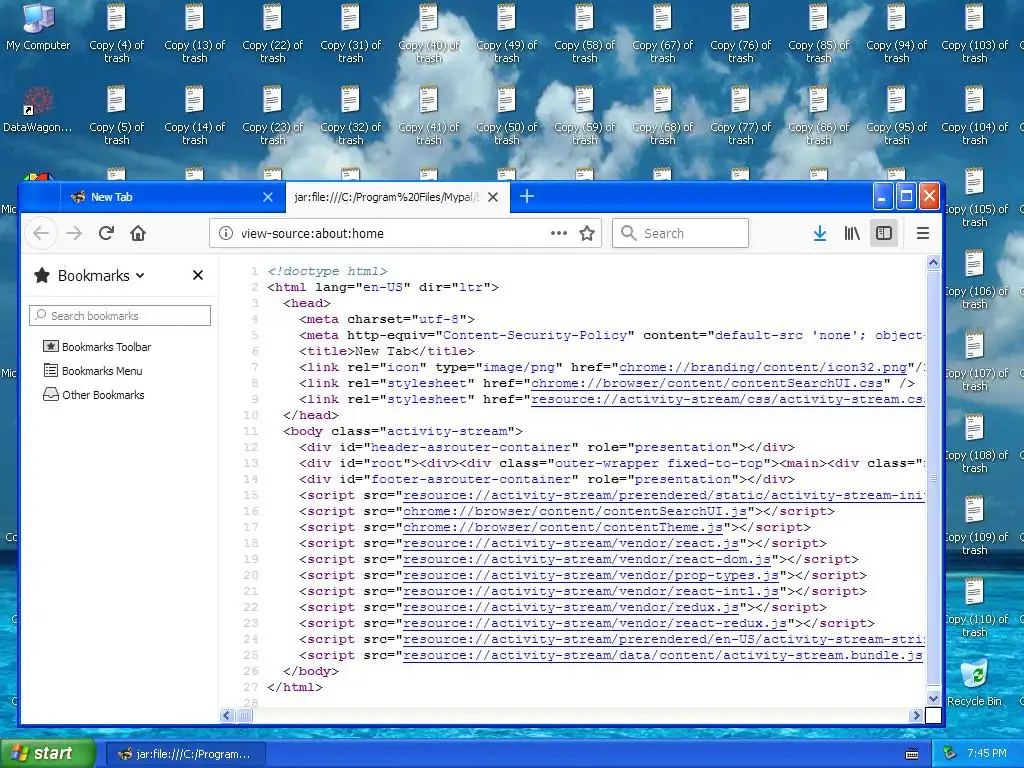Open the vendor/prop-types.js link
Screen dimensions: 1024x768
(591, 575)
